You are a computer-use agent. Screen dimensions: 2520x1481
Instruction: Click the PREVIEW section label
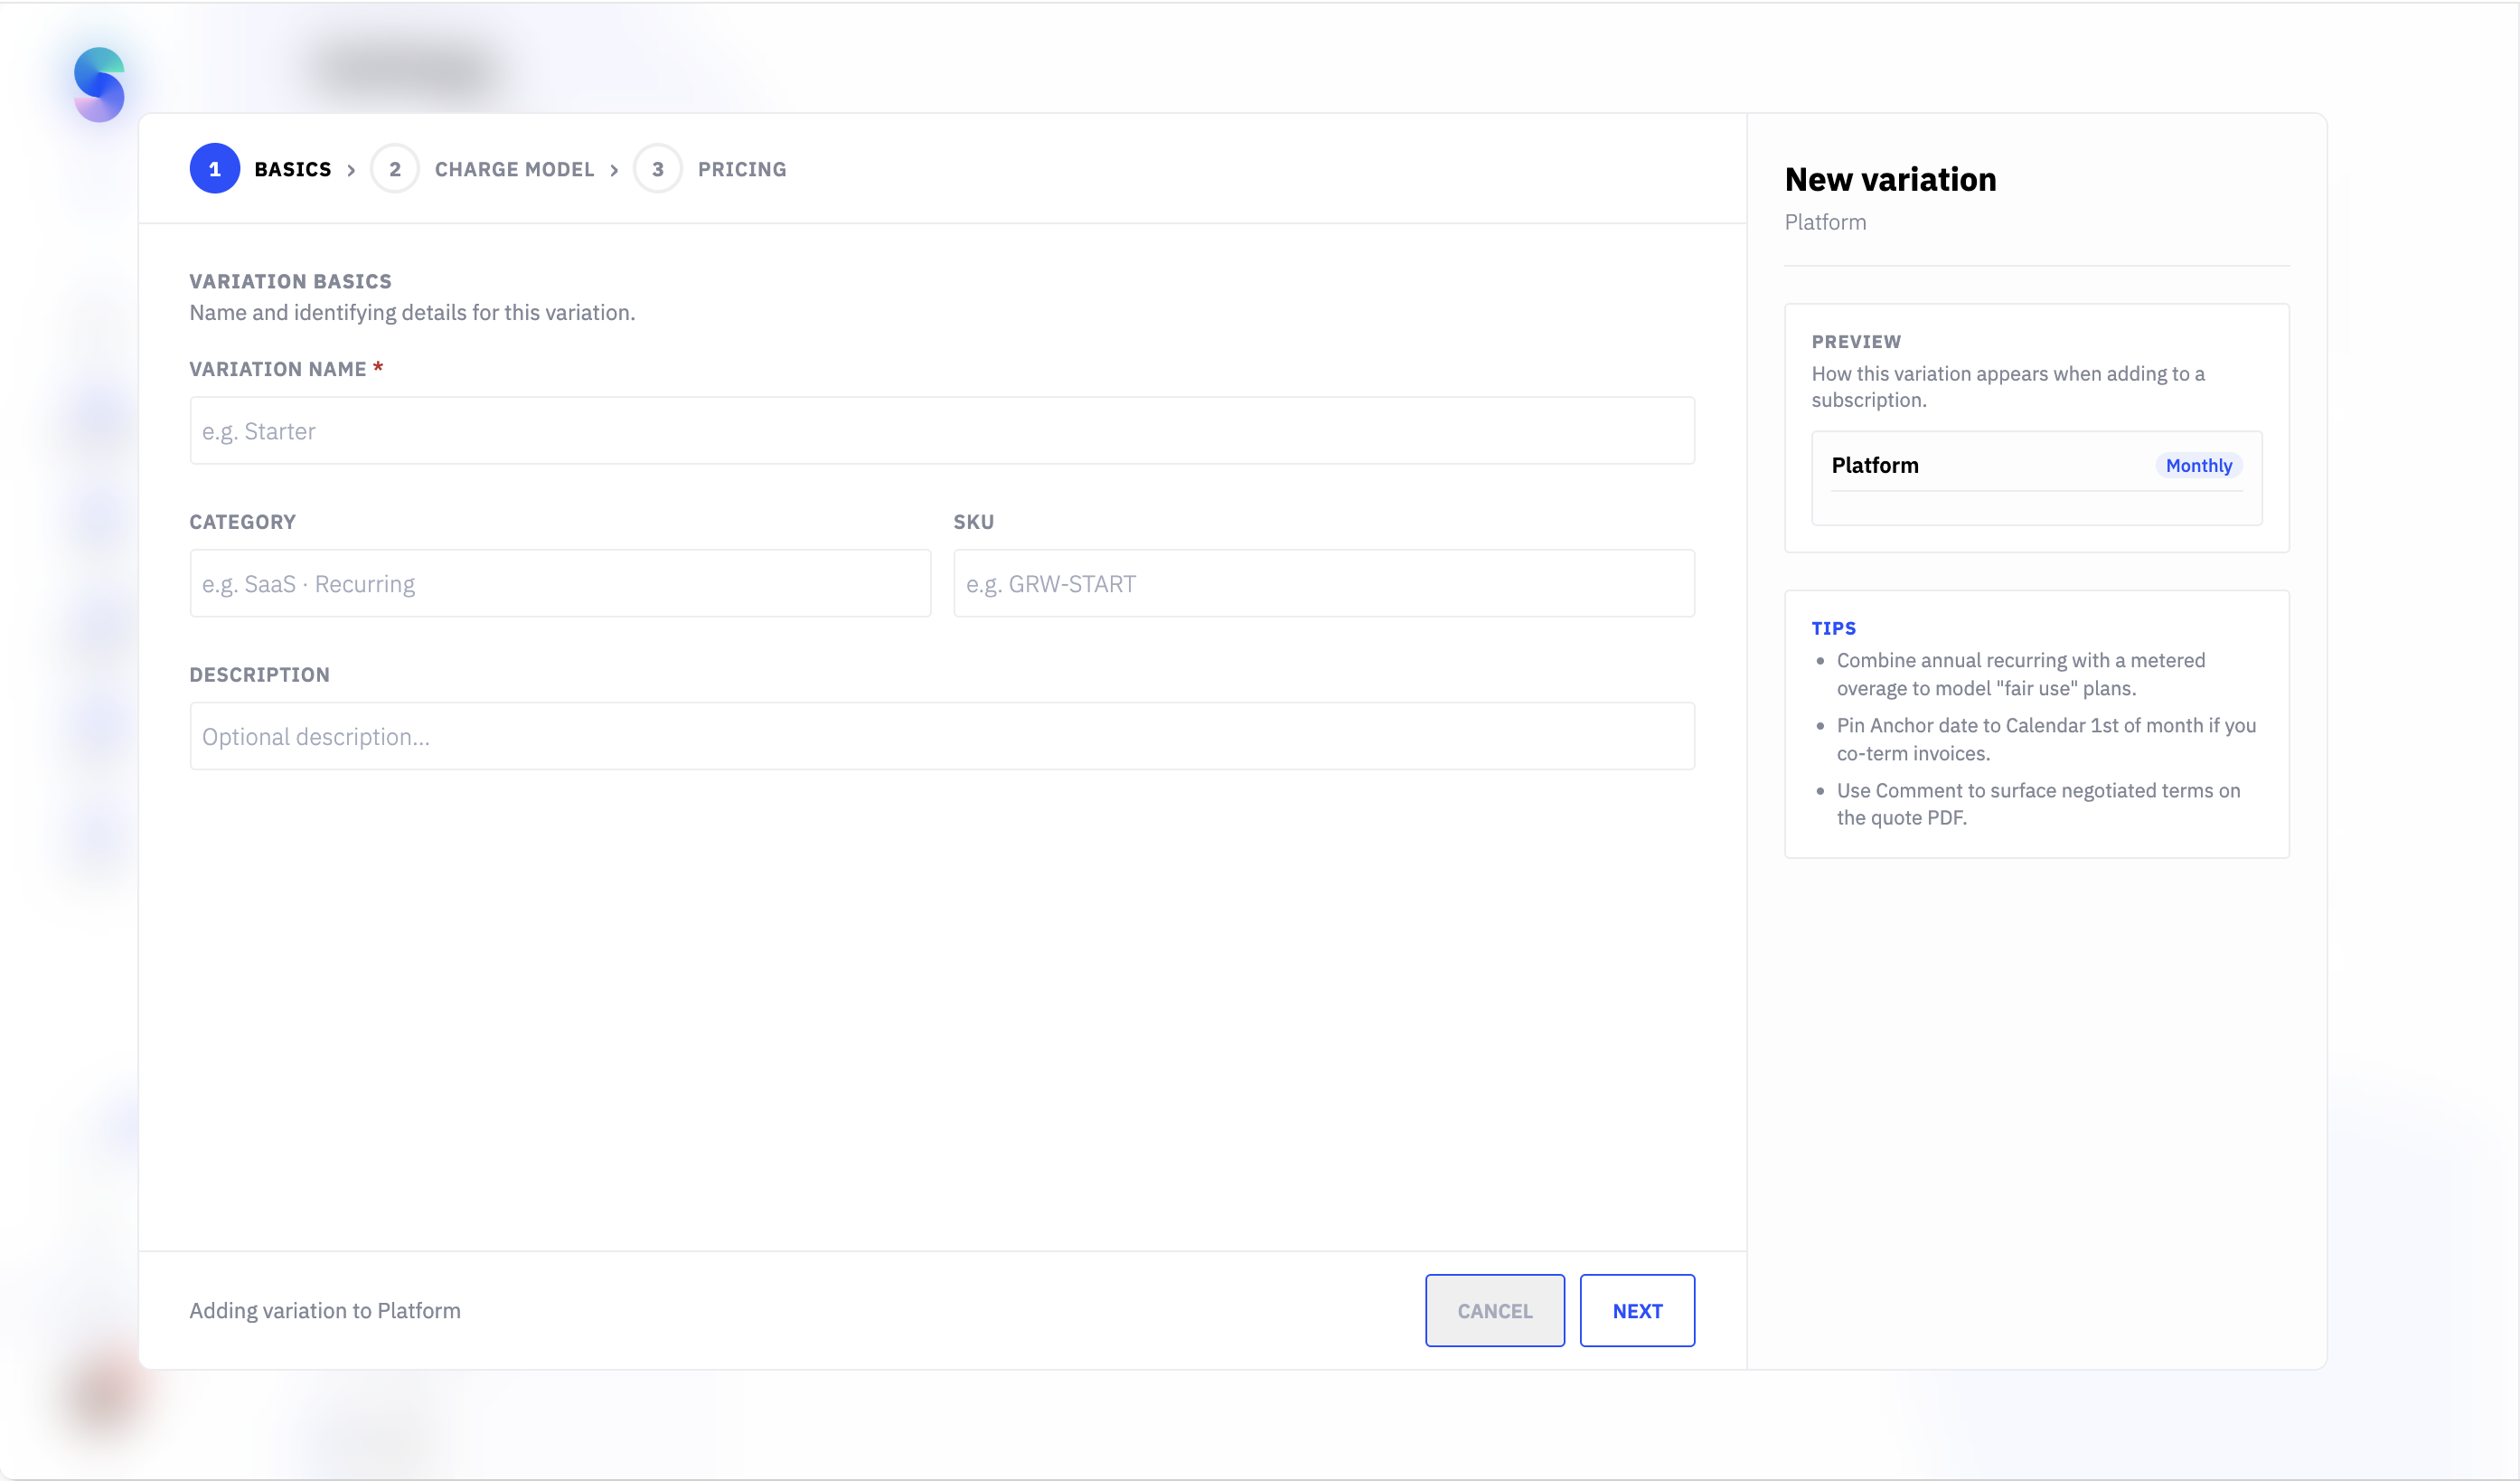click(x=1856, y=342)
